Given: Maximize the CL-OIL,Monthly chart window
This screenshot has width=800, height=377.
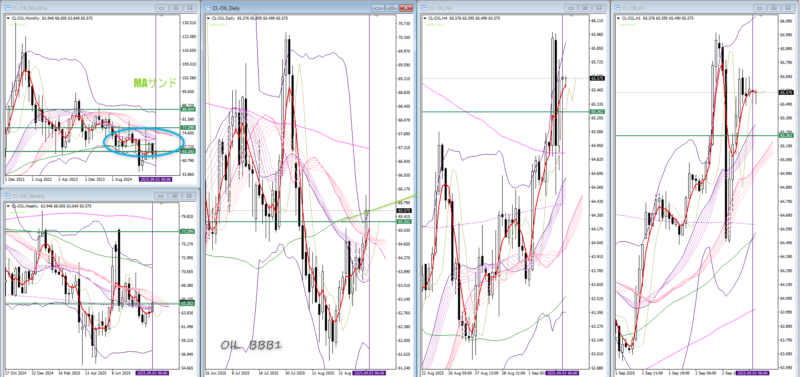Looking at the screenshot, I should tap(176, 8).
